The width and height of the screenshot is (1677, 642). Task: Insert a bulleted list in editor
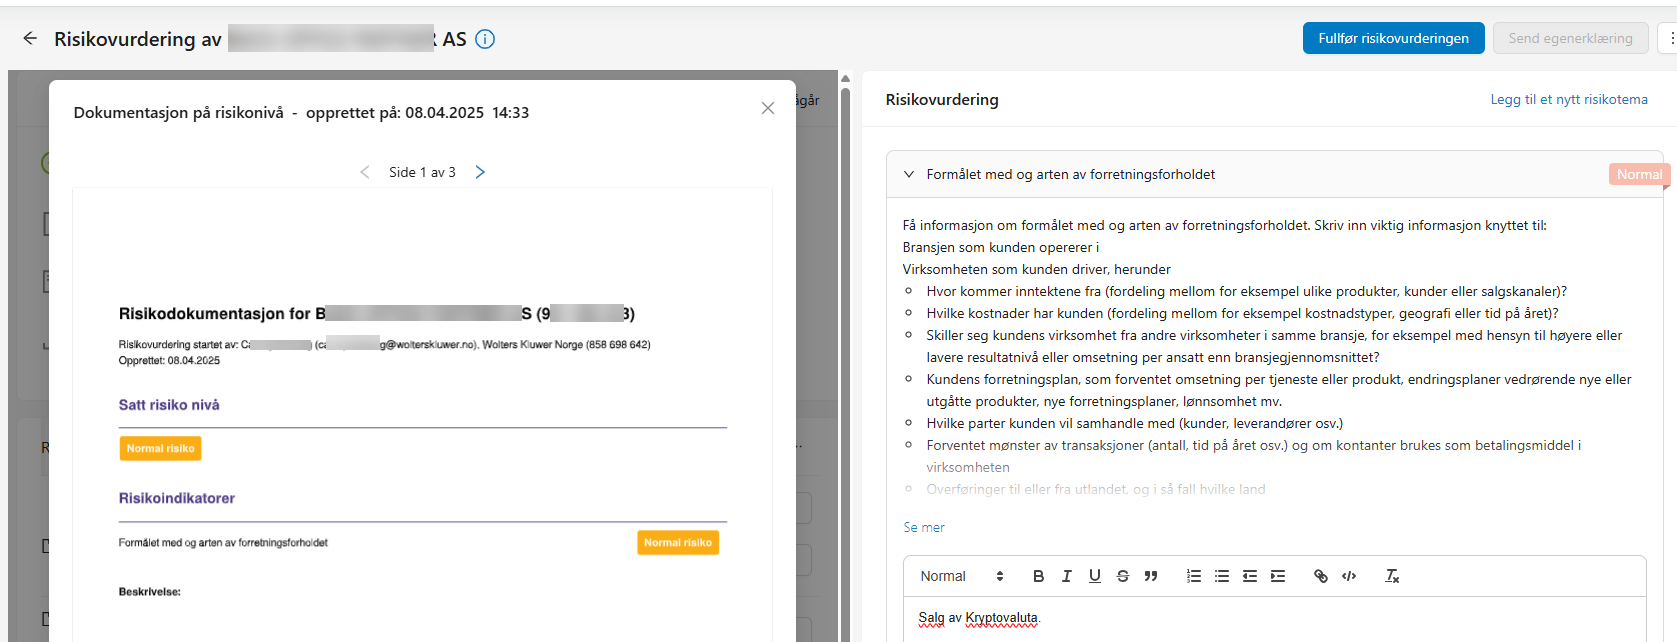click(x=1222, y=576)
